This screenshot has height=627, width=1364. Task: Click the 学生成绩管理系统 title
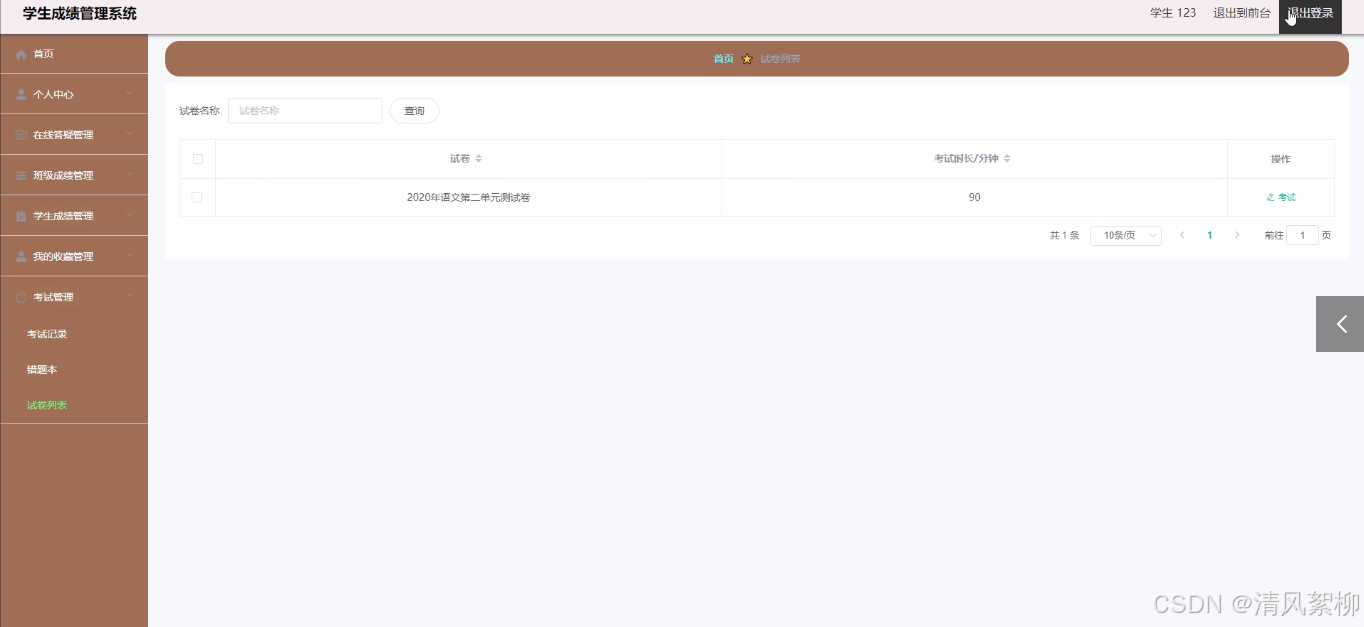pos(80,14)
